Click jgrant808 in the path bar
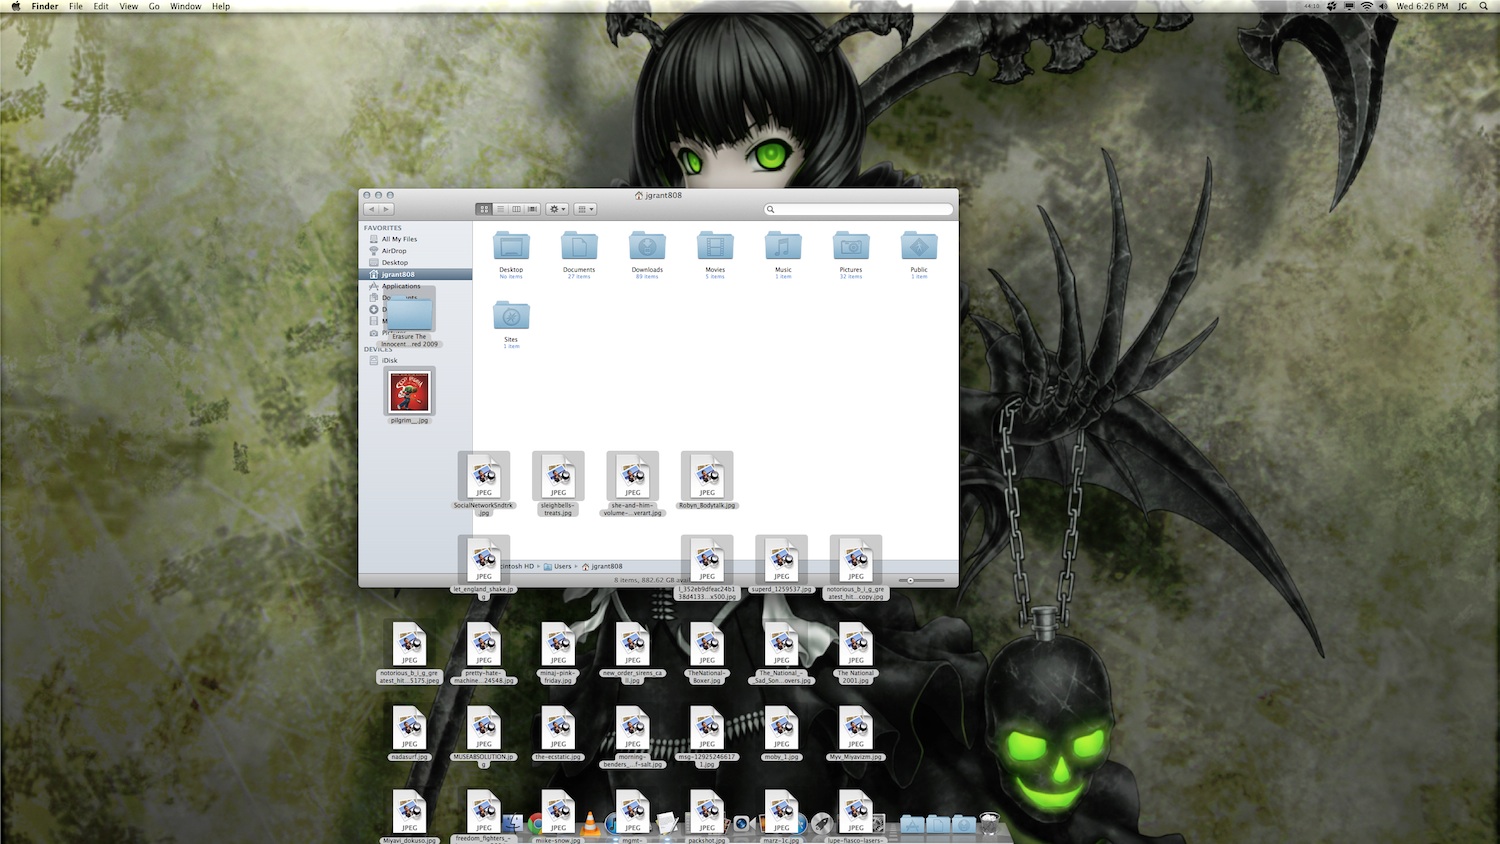This screenshot has width=1500, height=844. coord(602,566)
